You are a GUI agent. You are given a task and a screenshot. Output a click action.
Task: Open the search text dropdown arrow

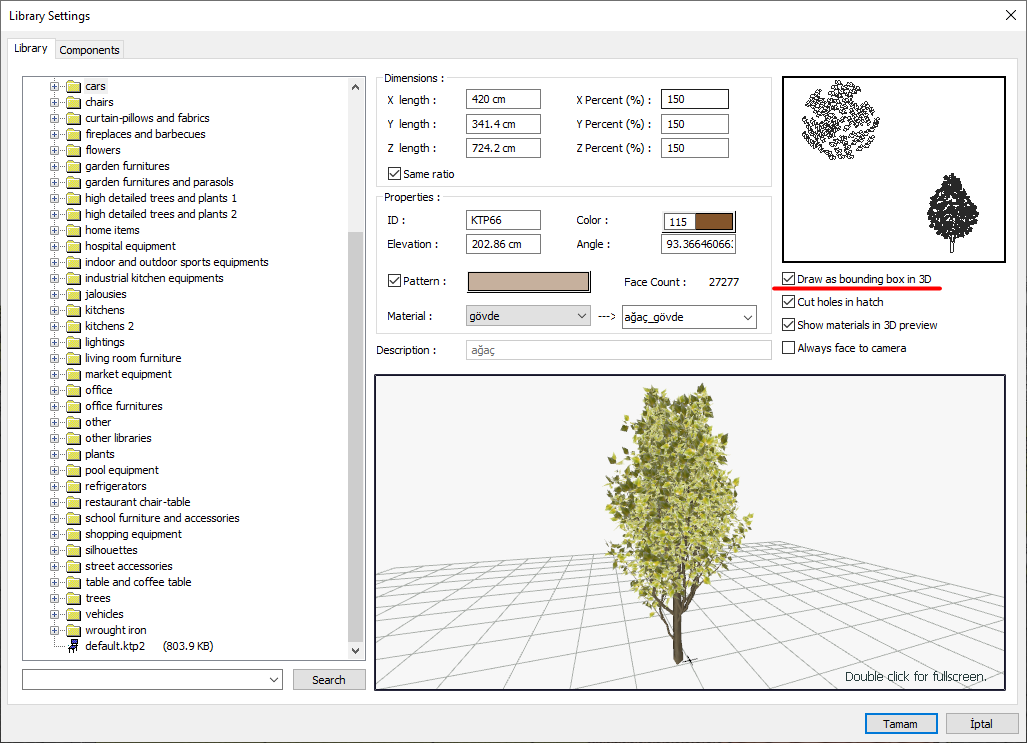pos(275,680)
